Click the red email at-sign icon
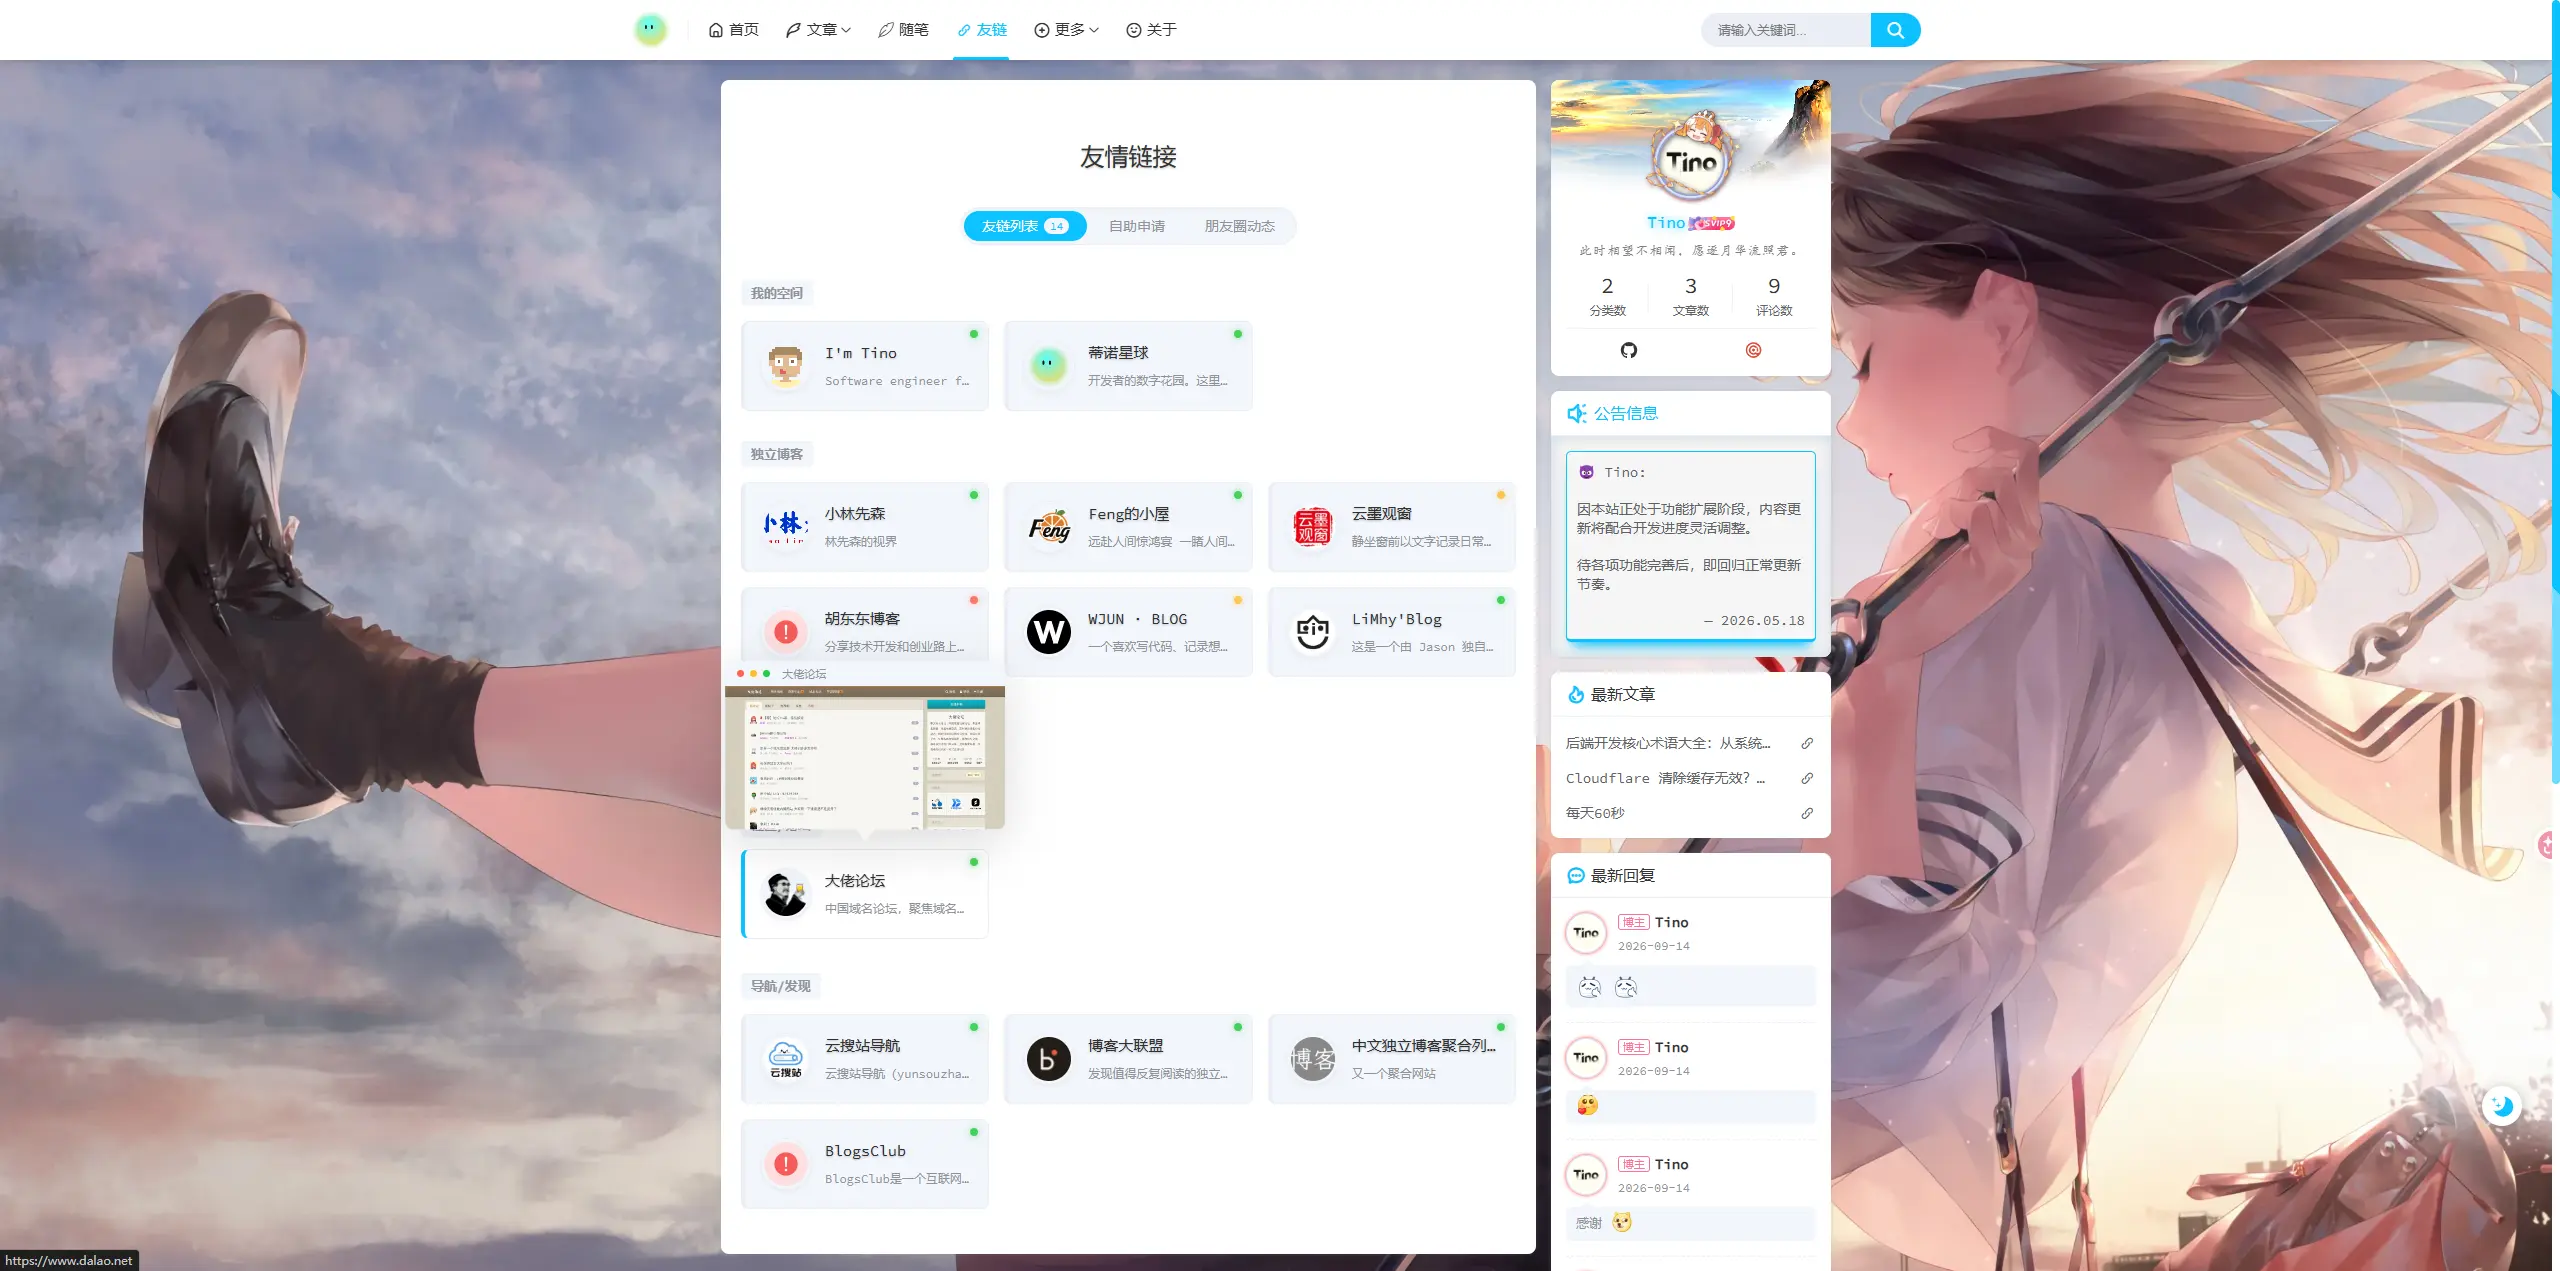Viewport: 2560px width, 1271px height. tap(1753, 350)
